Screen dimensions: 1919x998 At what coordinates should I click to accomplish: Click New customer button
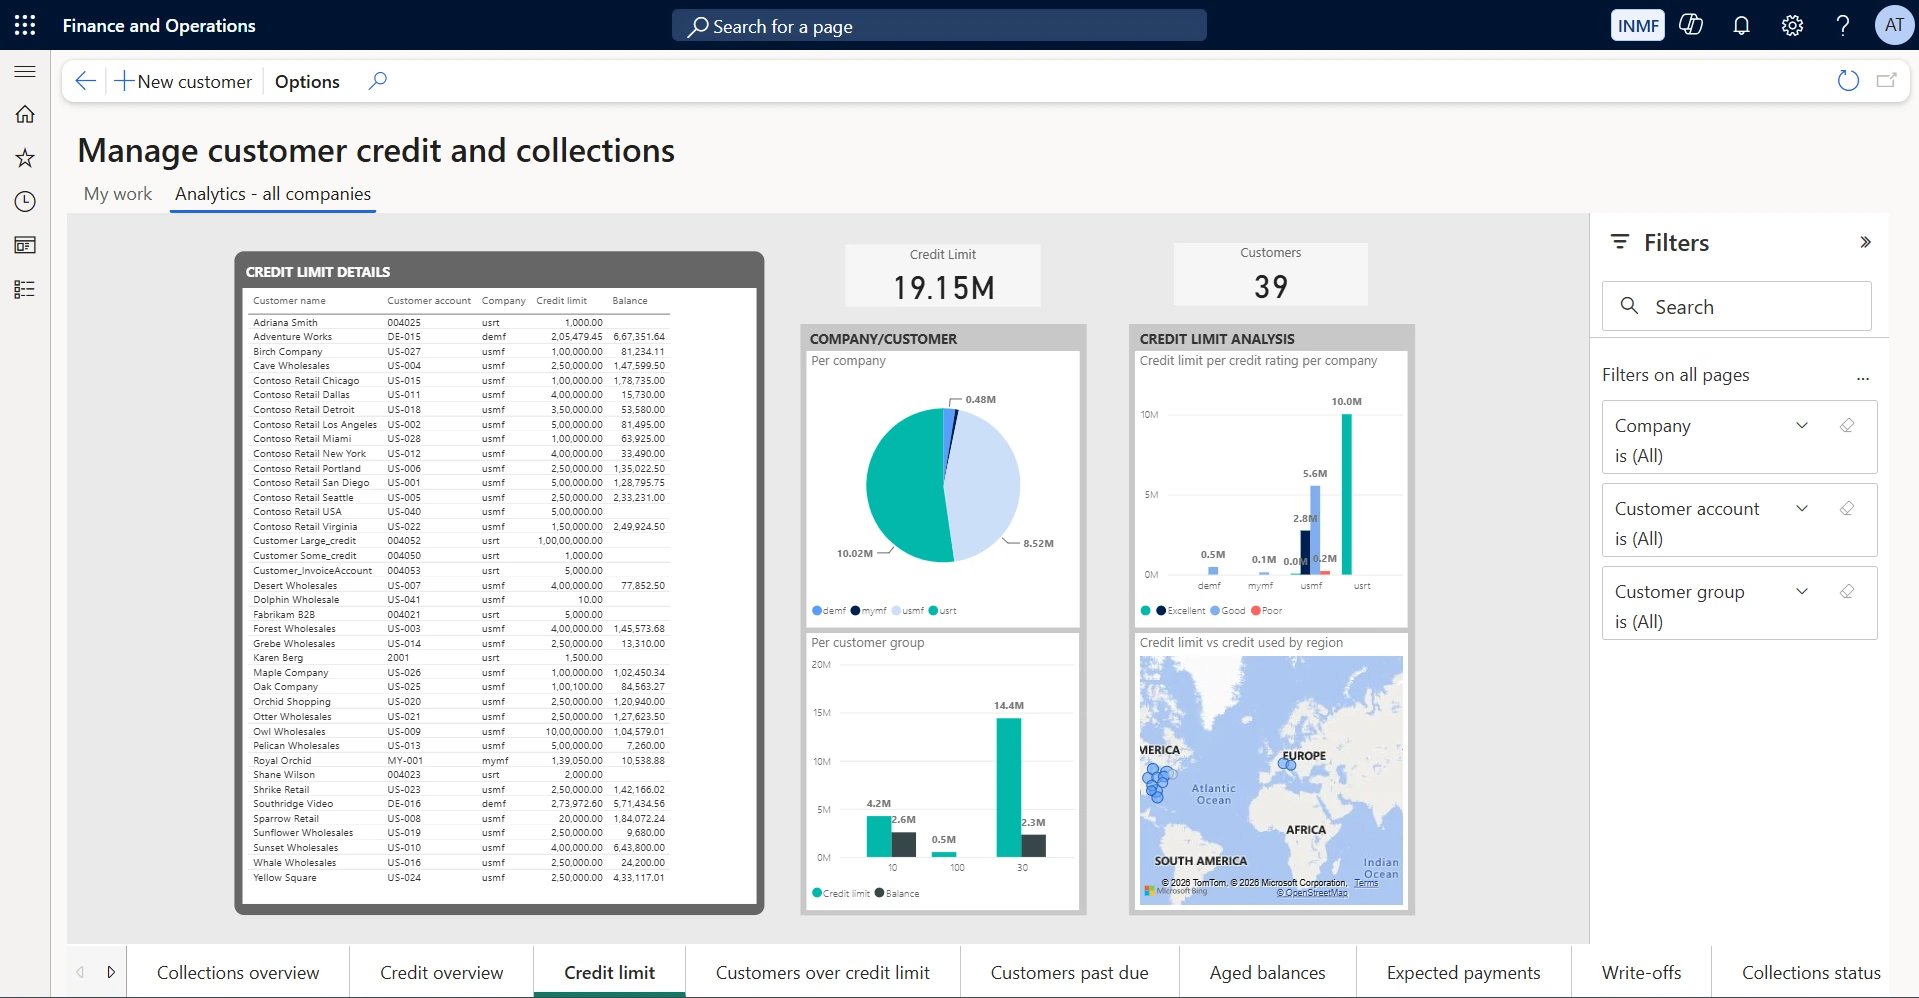point(183,81)
